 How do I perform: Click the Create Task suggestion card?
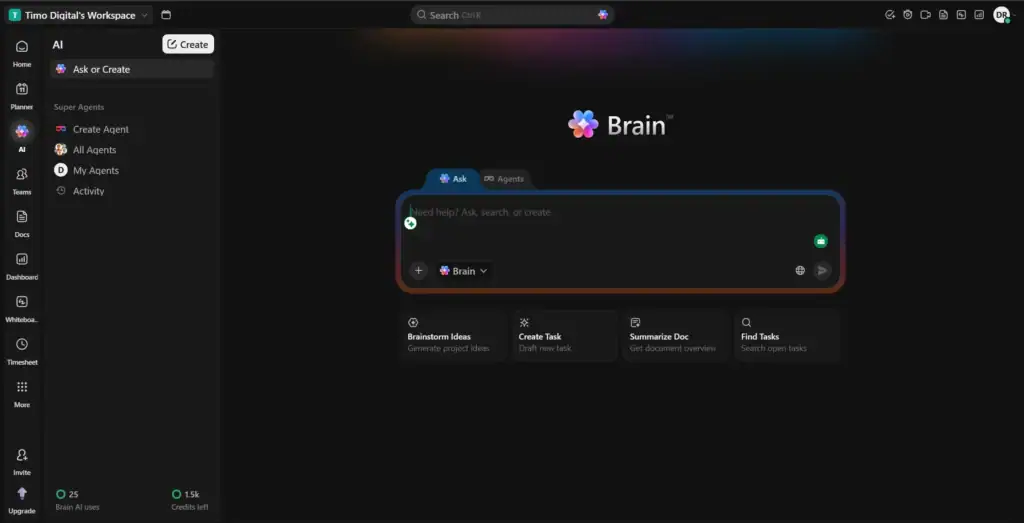[564, 336]
